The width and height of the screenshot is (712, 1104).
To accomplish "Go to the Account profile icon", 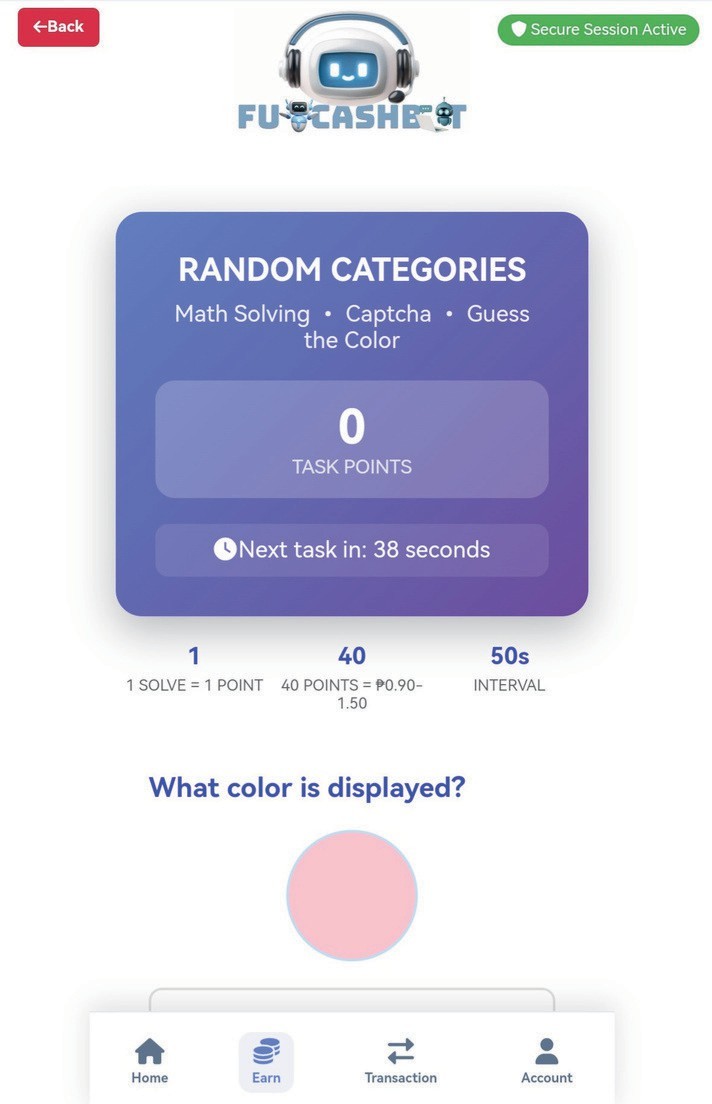I will [x=546, y=1051].
